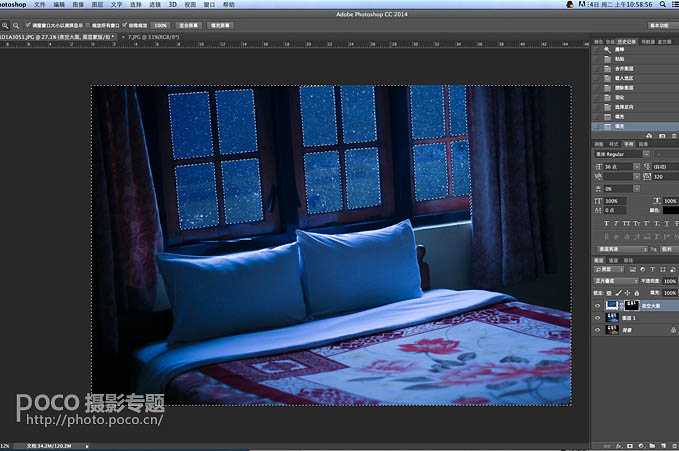Toggle resize windows to fit checkbox
The image size is (679, 451).
[x=28, y=26]
